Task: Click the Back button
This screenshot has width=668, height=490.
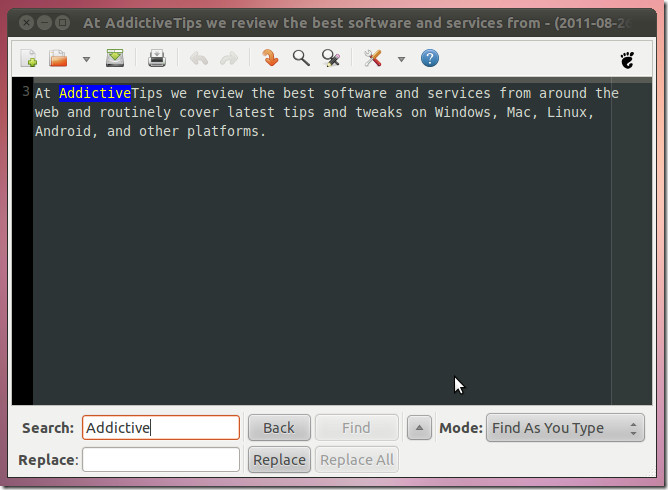Action: coord(279,427)
